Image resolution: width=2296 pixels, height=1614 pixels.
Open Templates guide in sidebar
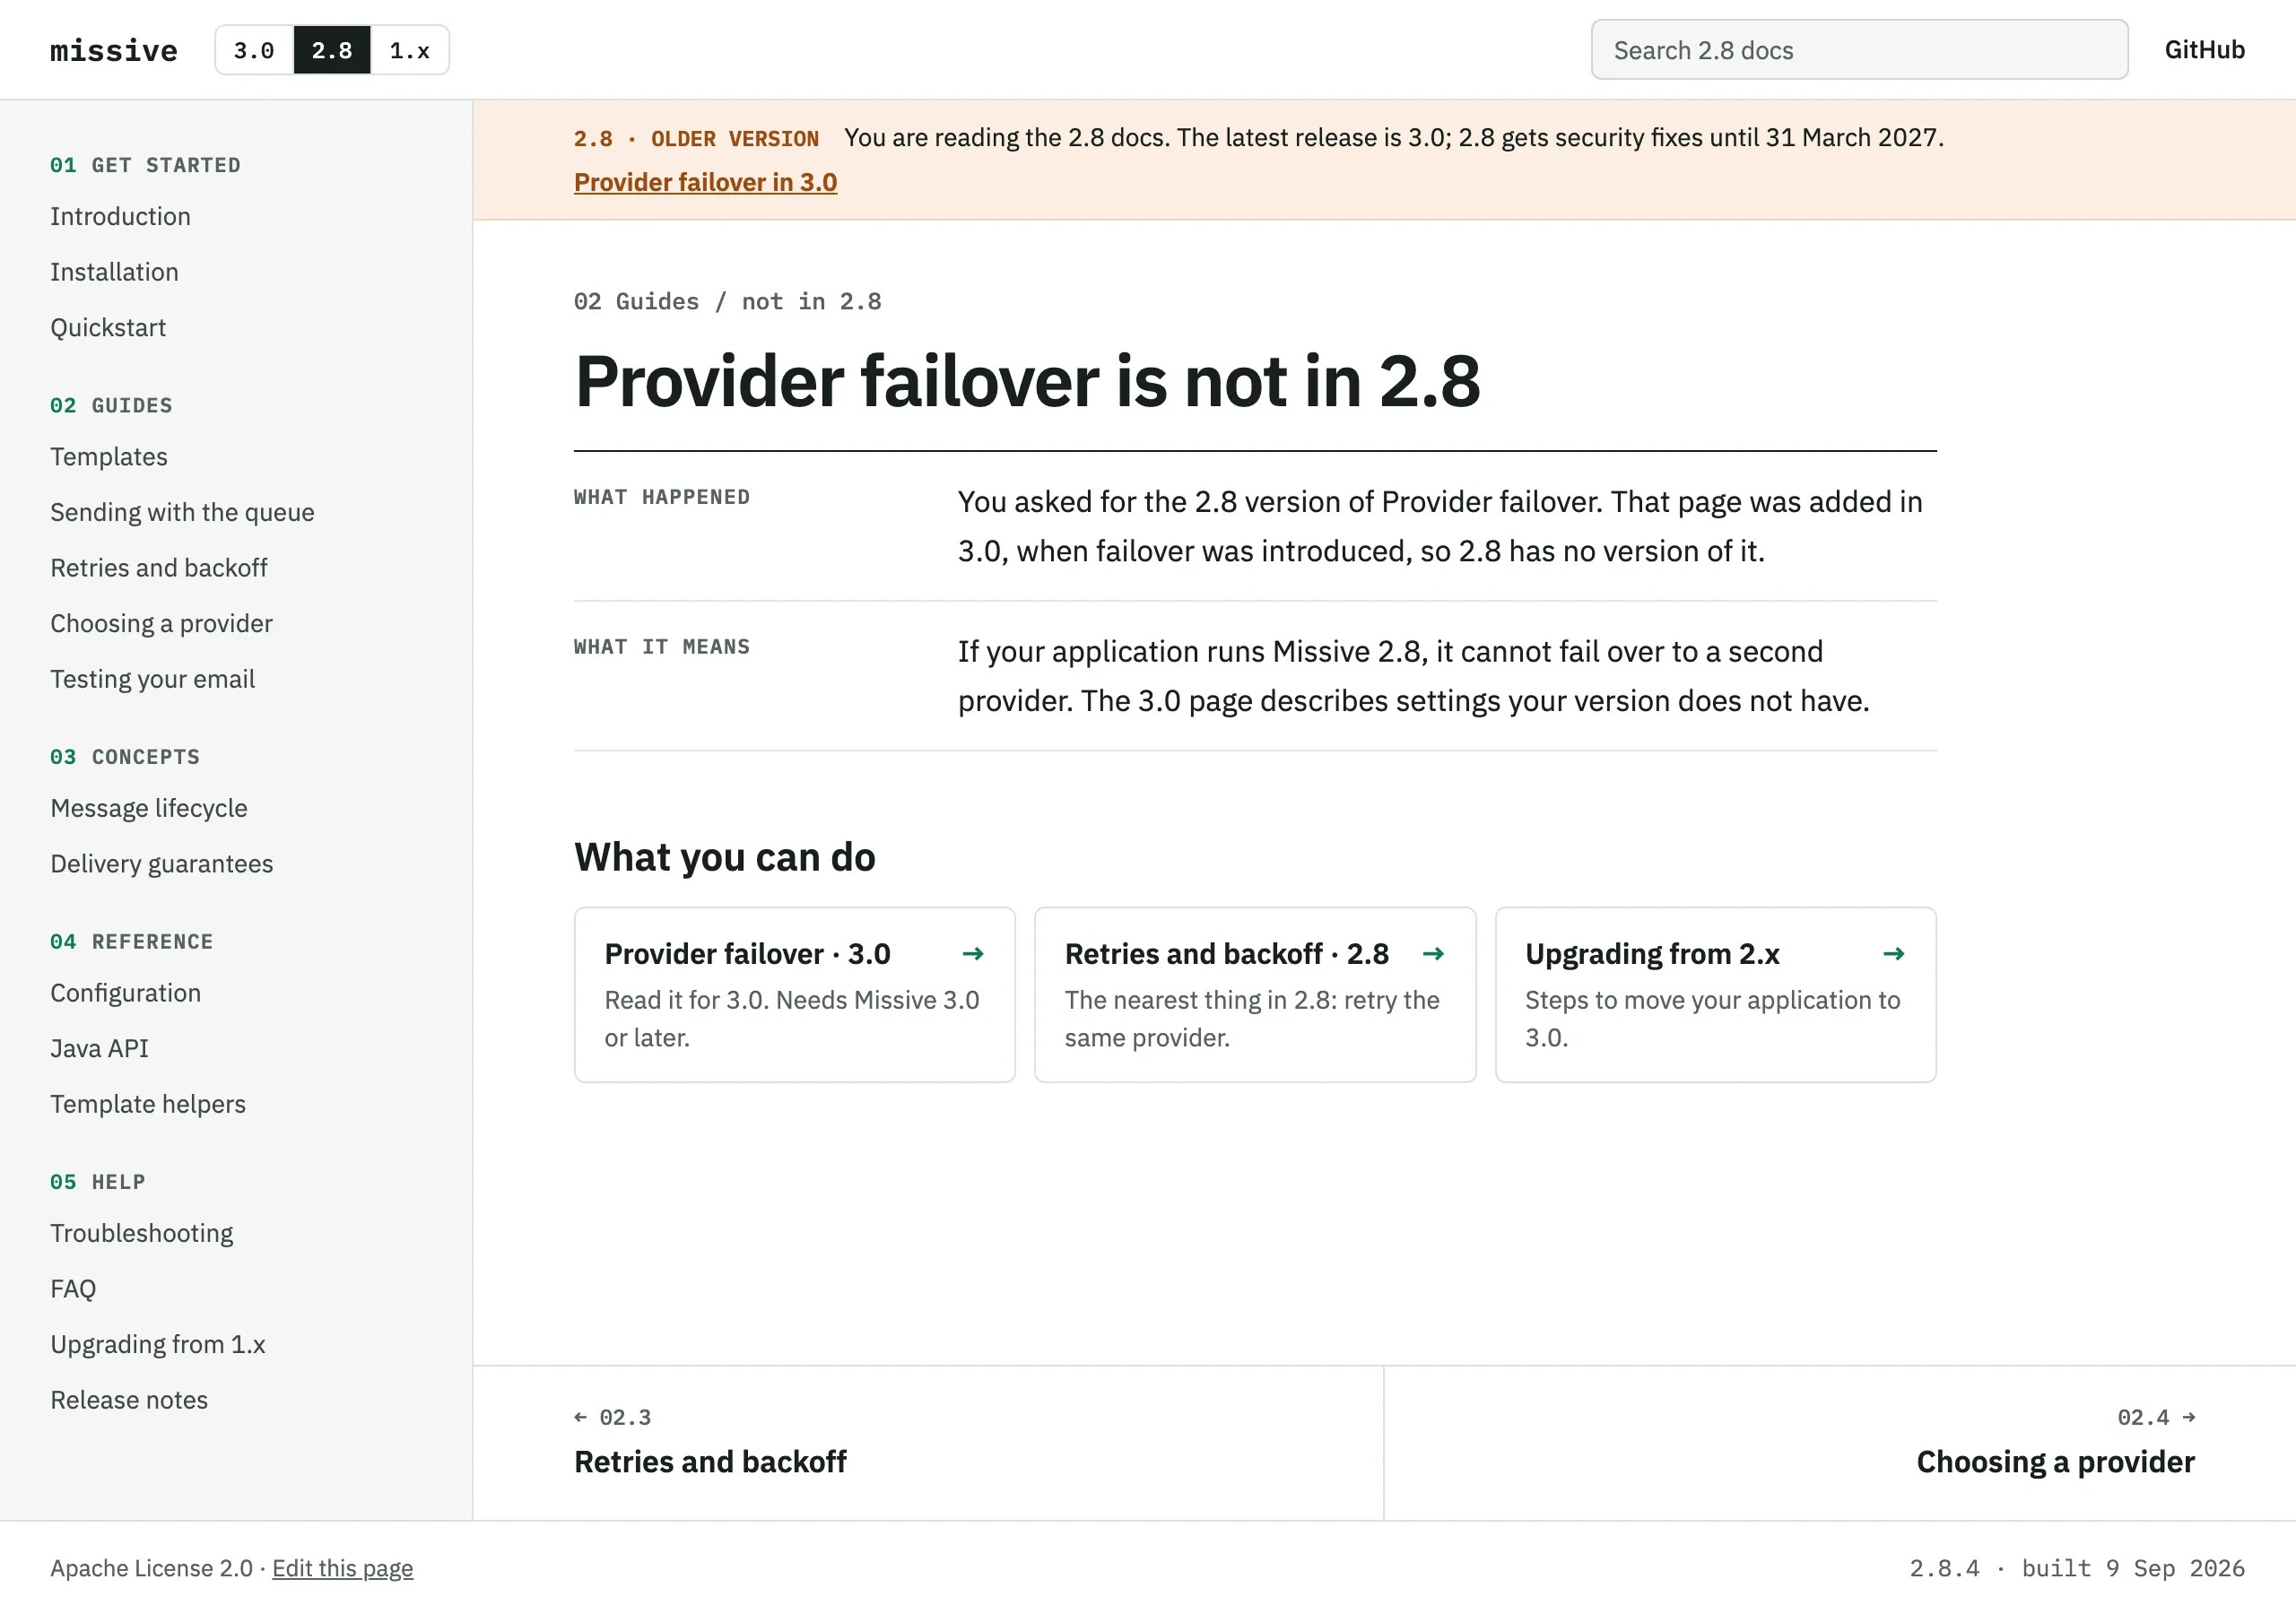pyautogui.click(x=109, y=457)
